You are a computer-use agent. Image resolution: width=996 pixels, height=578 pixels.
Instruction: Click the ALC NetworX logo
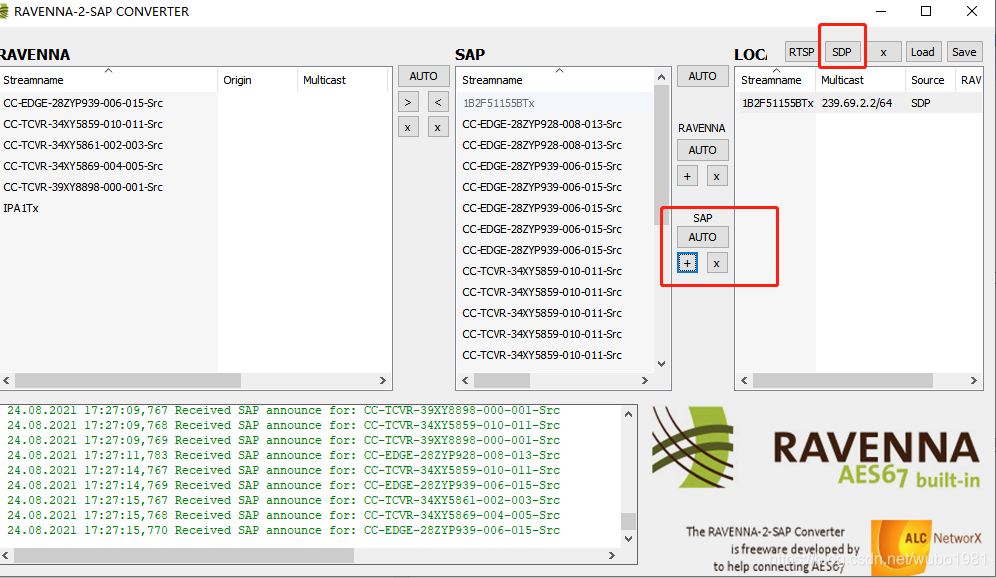pos(926,546)
